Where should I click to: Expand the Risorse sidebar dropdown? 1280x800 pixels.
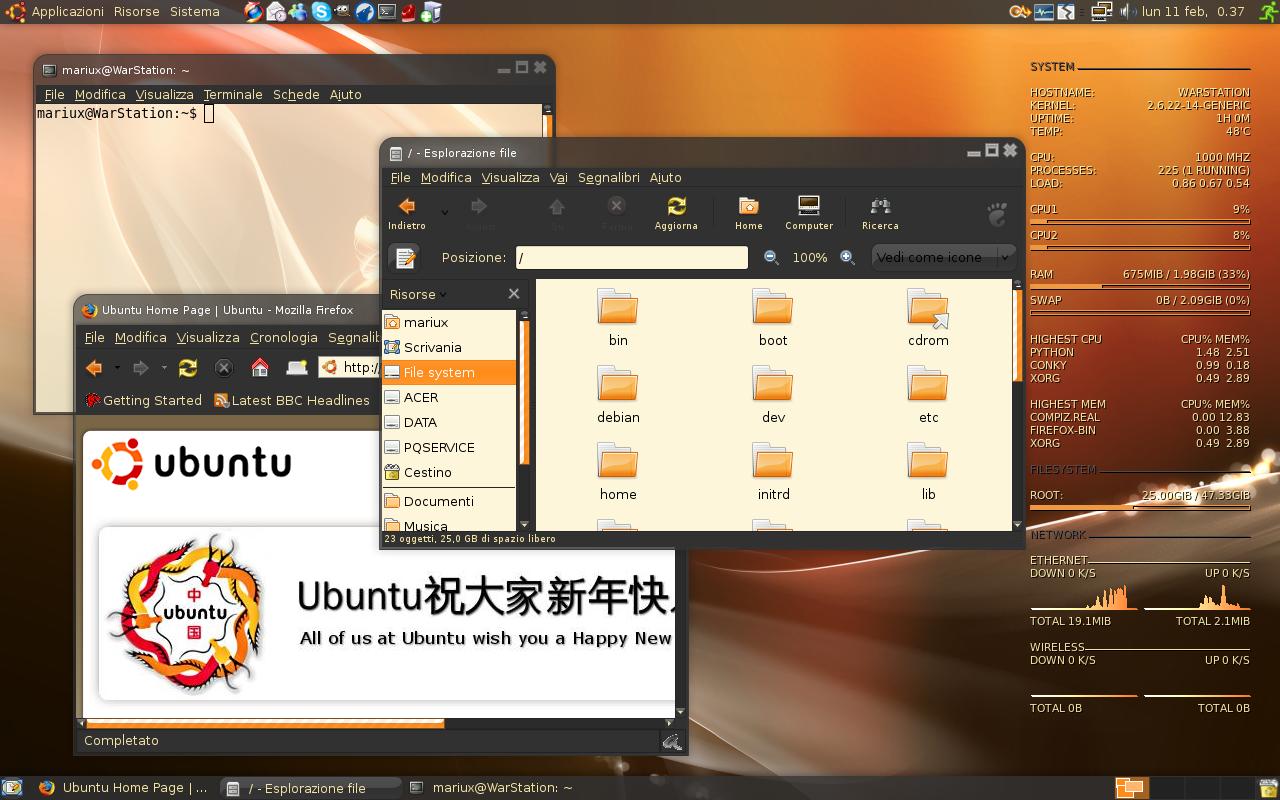tap(419, 294)
